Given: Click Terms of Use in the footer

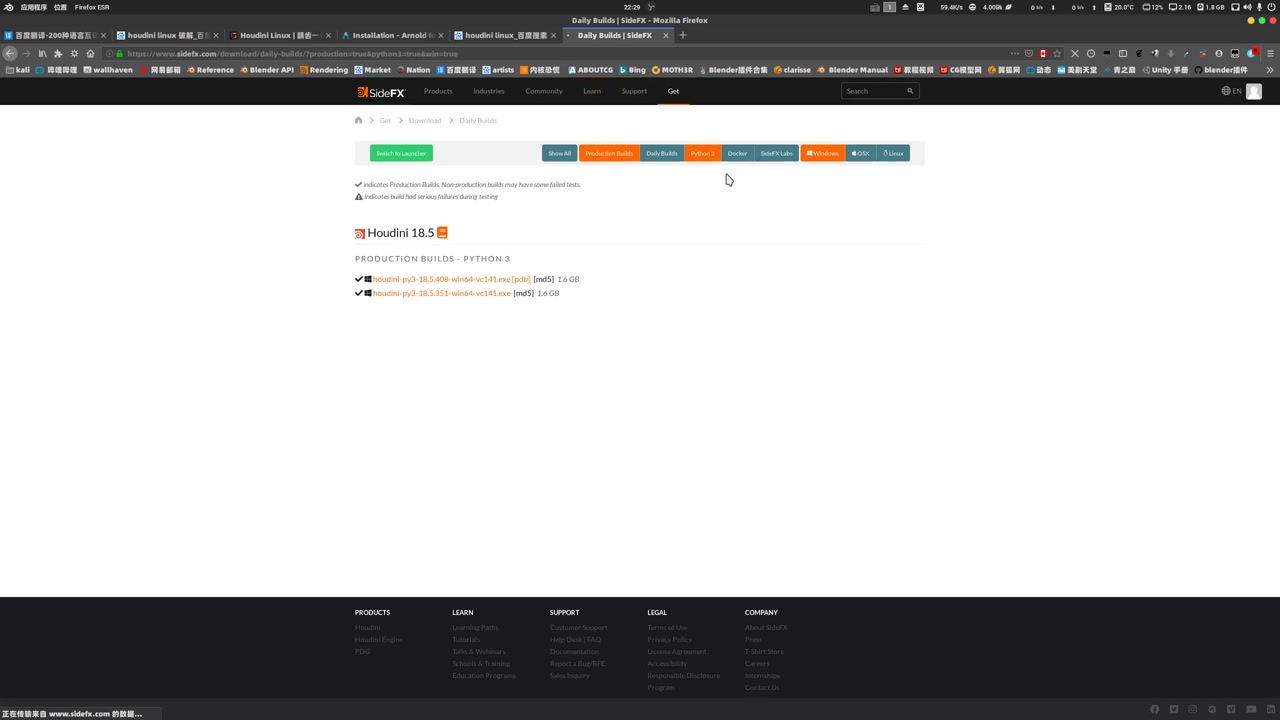Looking at the screenshot, I should 667,627.
